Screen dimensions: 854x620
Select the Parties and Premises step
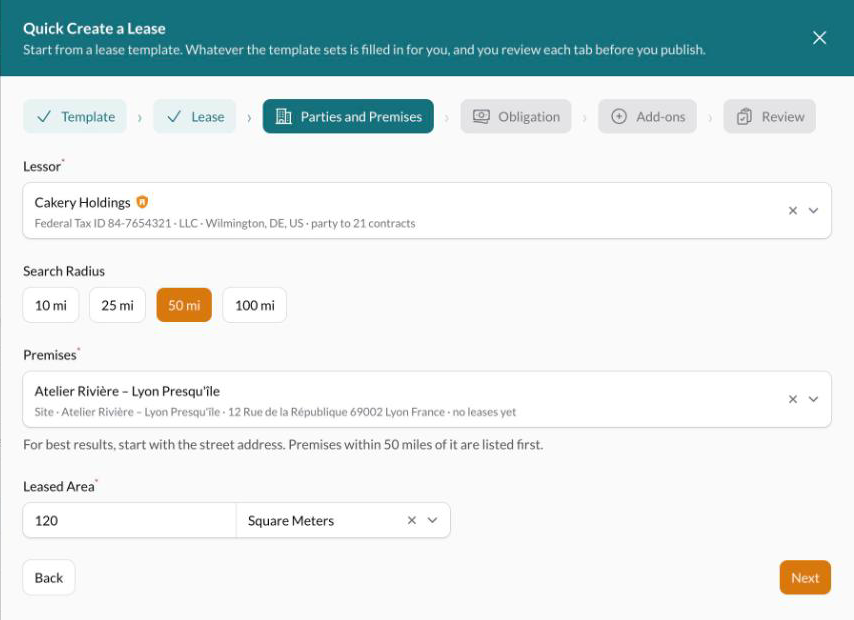[x=348, y=117]
